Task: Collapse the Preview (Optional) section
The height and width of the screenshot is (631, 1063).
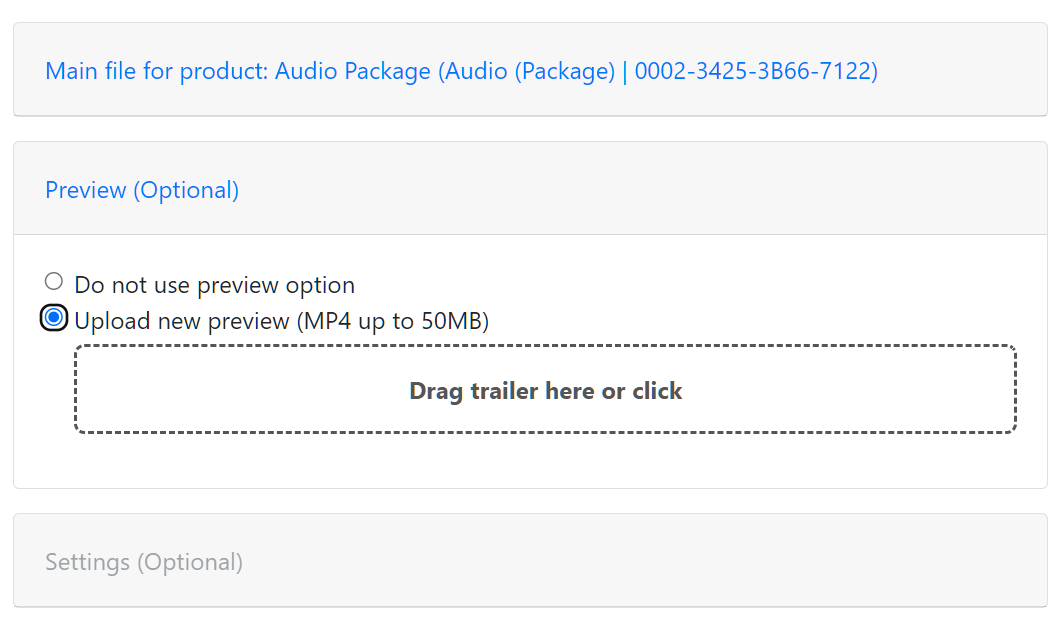Action: 142,190
